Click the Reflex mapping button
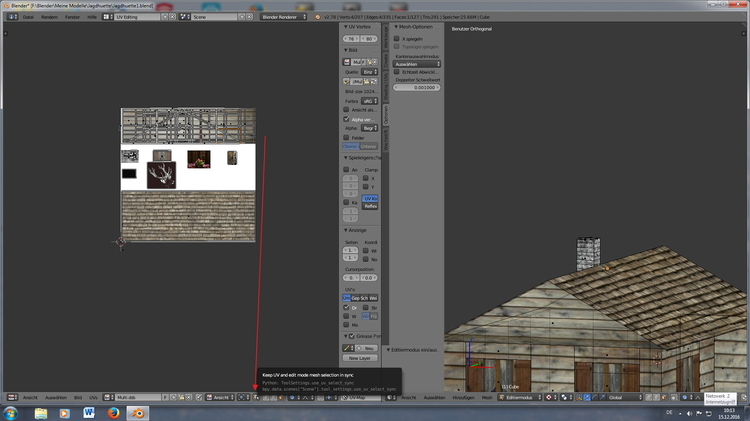The width and height of the screenshot is (750, 421). [370, 206]
